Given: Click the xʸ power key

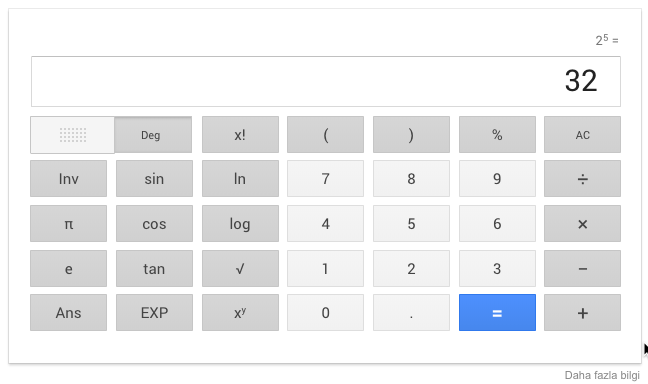Looking at the screenshot, I should [x=240, y=312].
